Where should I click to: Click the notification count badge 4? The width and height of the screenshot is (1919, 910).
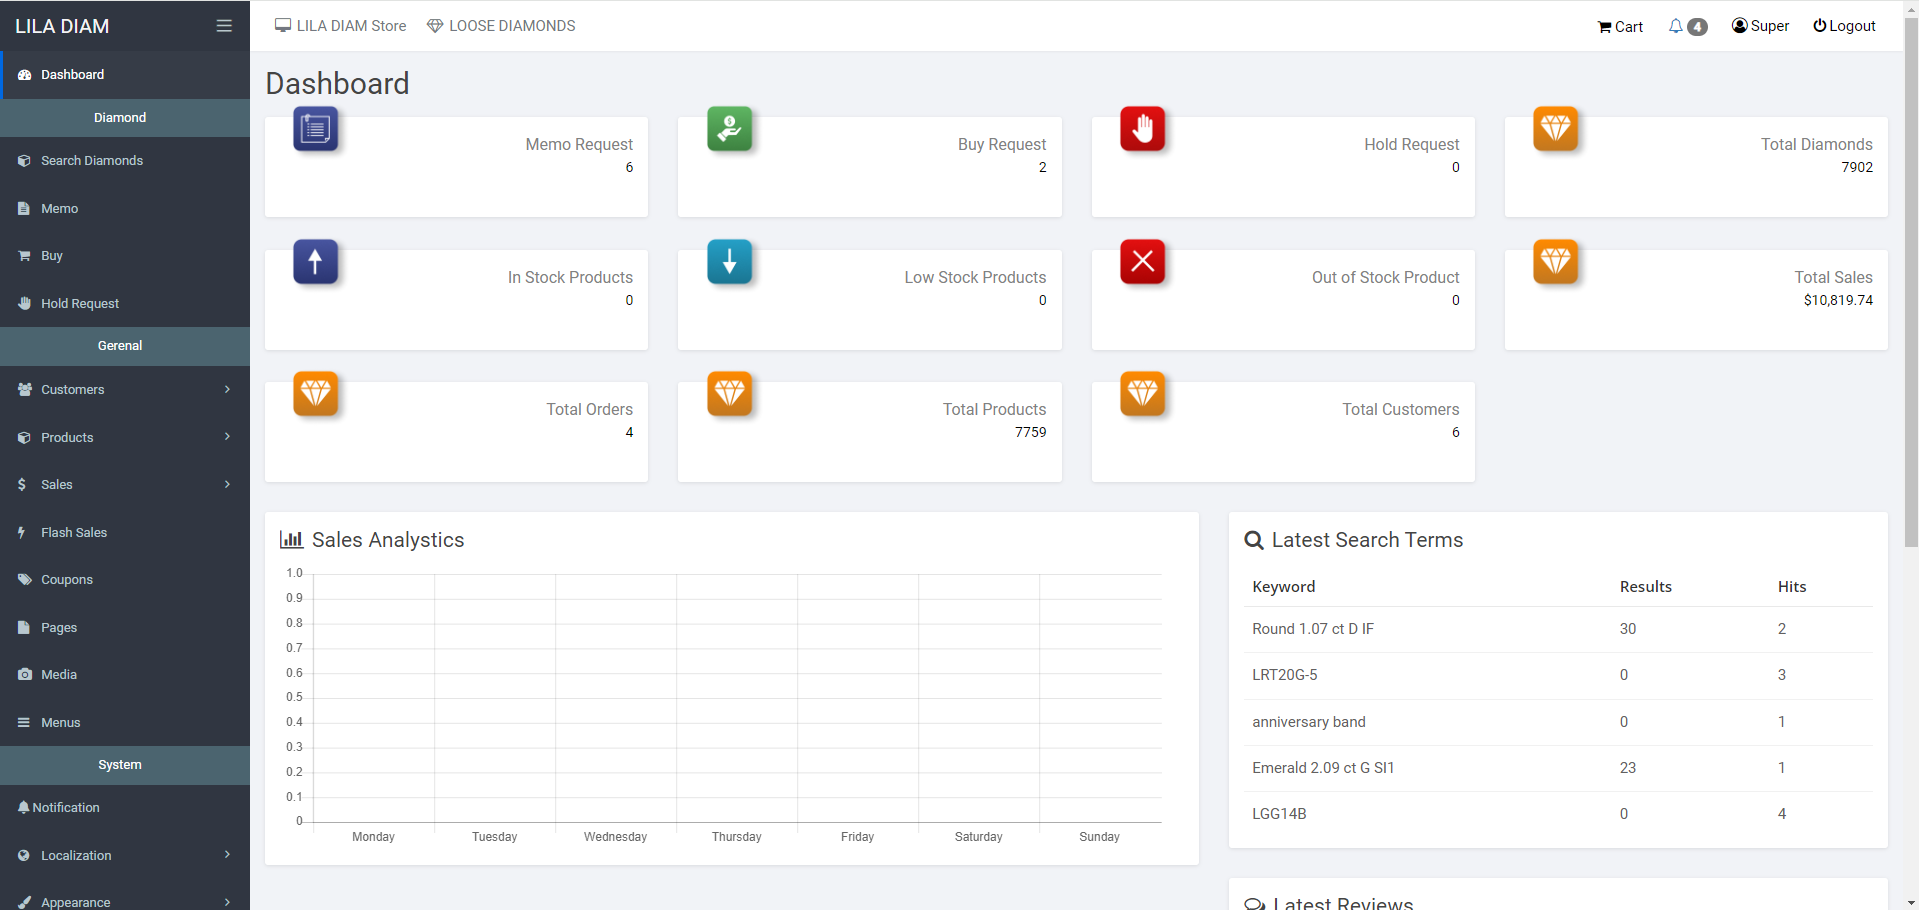1697,27
